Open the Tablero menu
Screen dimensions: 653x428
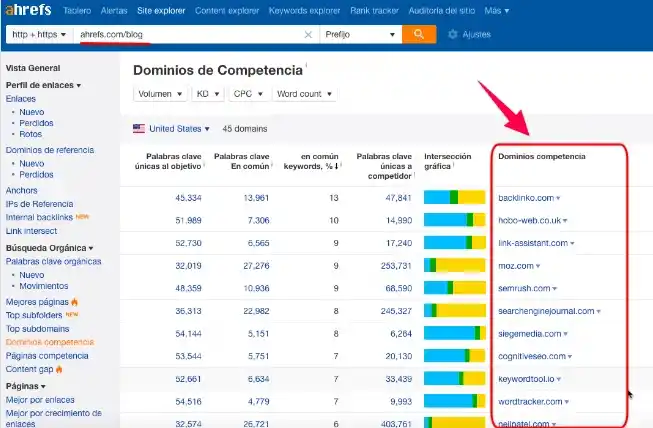[x=77, y=11]
